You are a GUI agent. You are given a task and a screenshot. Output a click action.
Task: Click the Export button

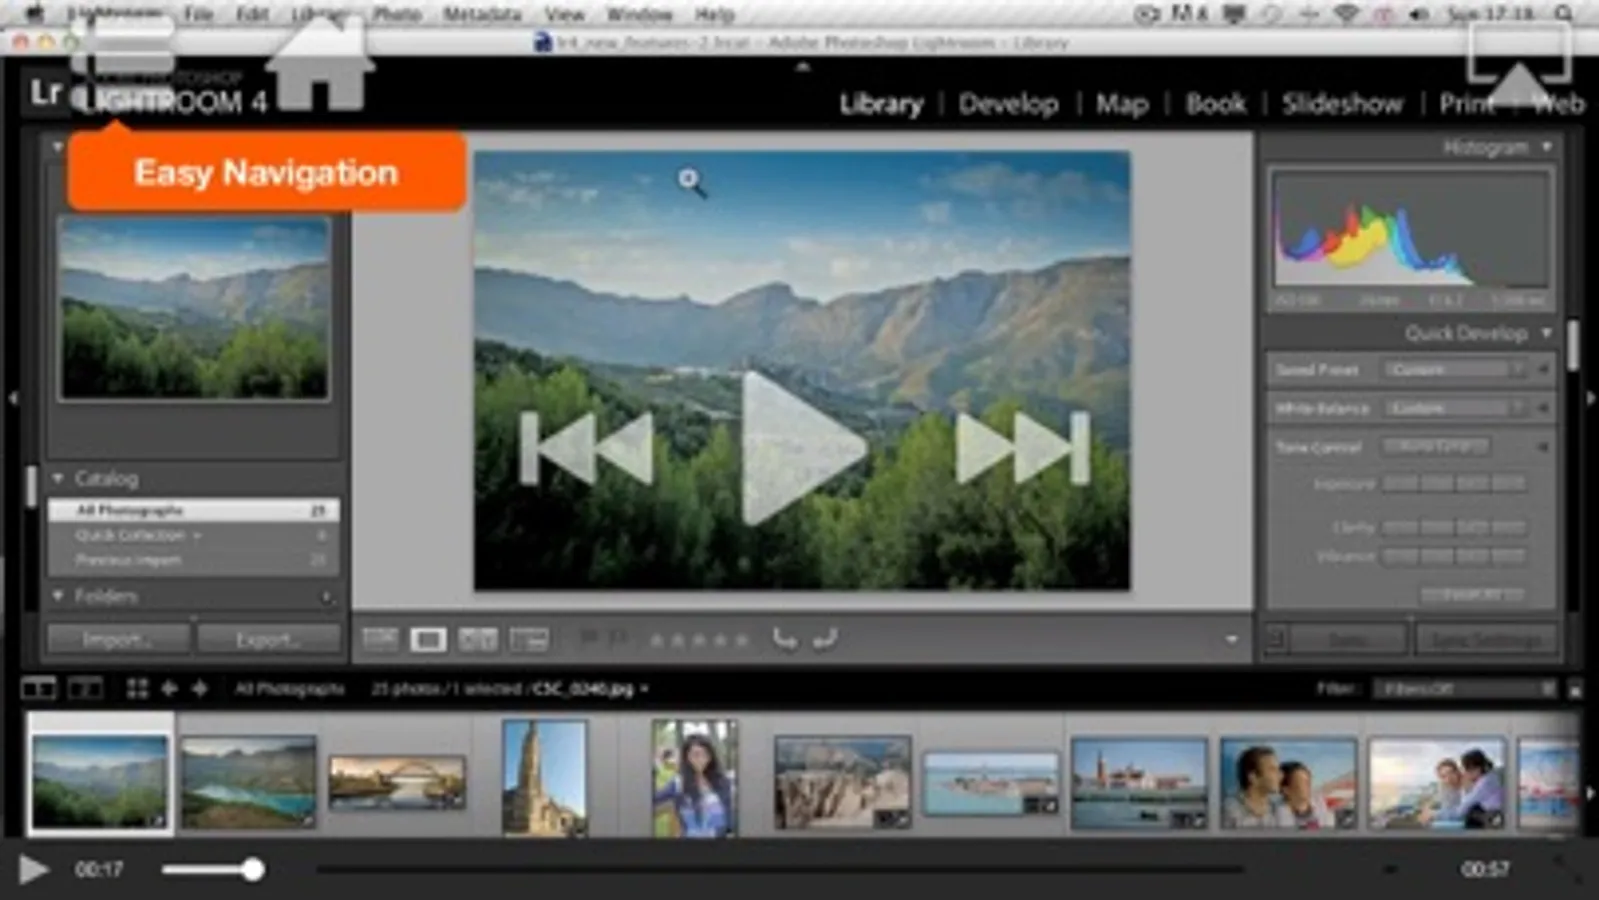pyautogui.click(x=268, y=639)
